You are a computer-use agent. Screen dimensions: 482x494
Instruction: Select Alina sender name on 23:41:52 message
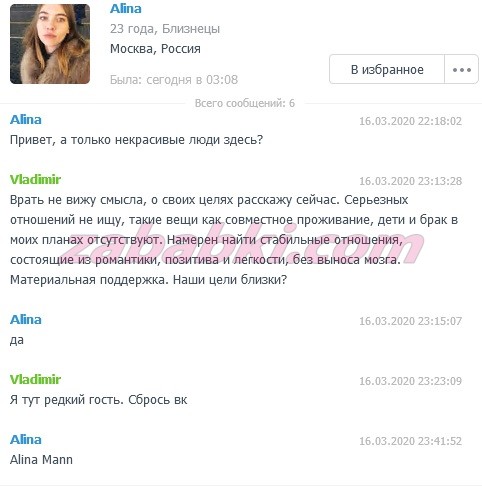pyautogui.click(x=26, y=440)
